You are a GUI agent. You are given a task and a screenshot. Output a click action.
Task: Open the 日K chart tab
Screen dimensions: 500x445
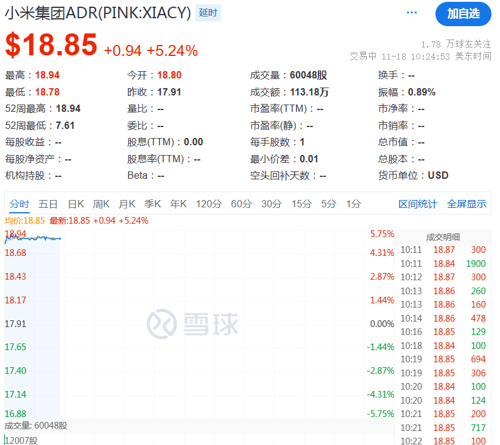pos(76,204)
